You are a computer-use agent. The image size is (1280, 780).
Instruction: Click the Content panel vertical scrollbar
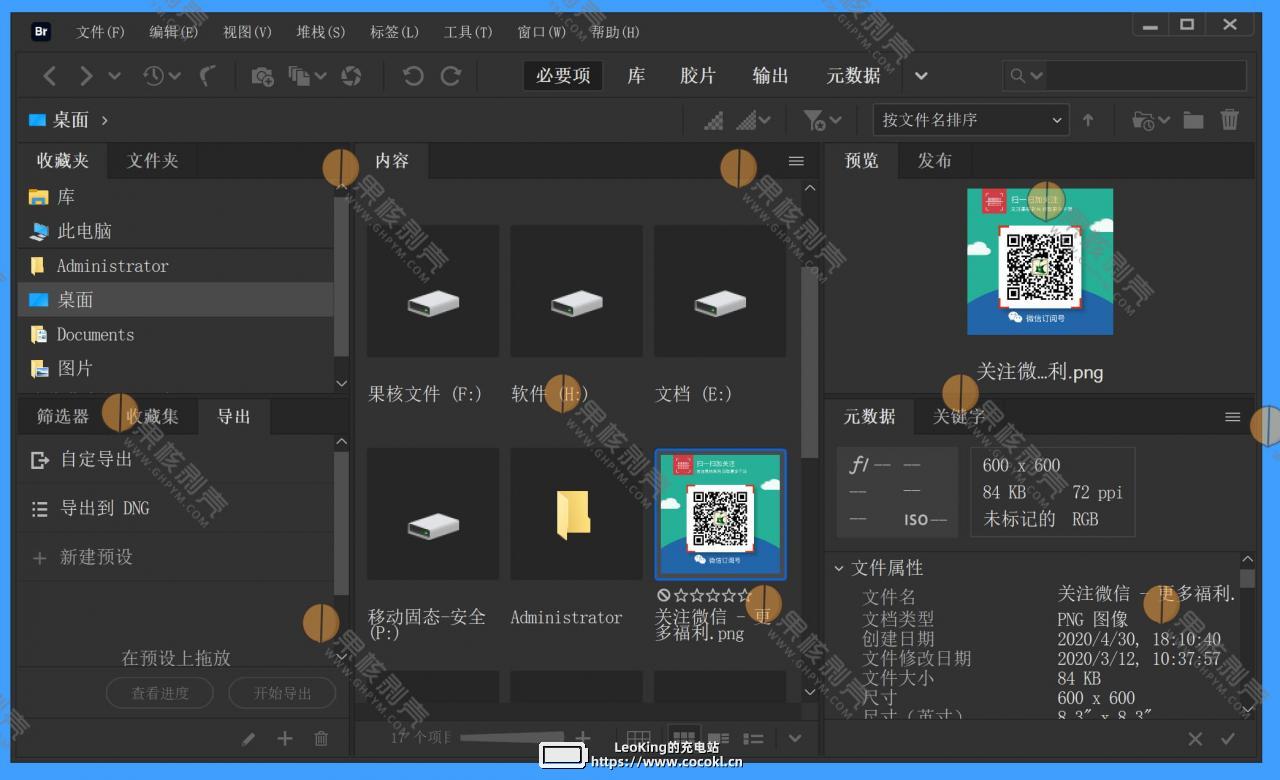coord(810,360)
